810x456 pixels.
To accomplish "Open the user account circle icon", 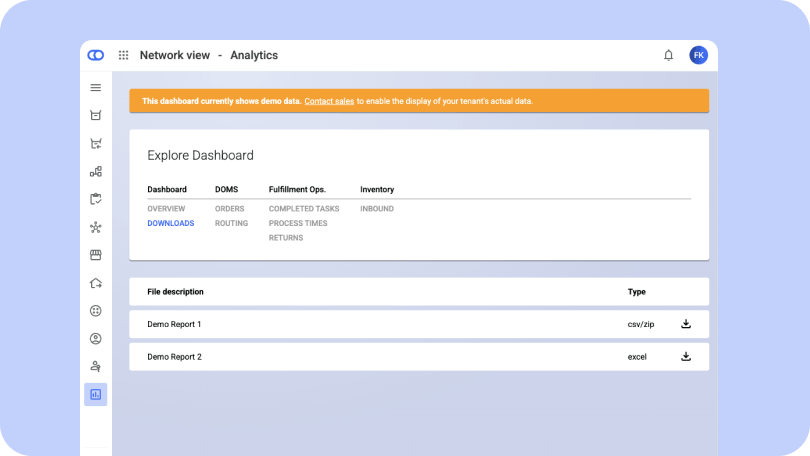I will (96, 339).
